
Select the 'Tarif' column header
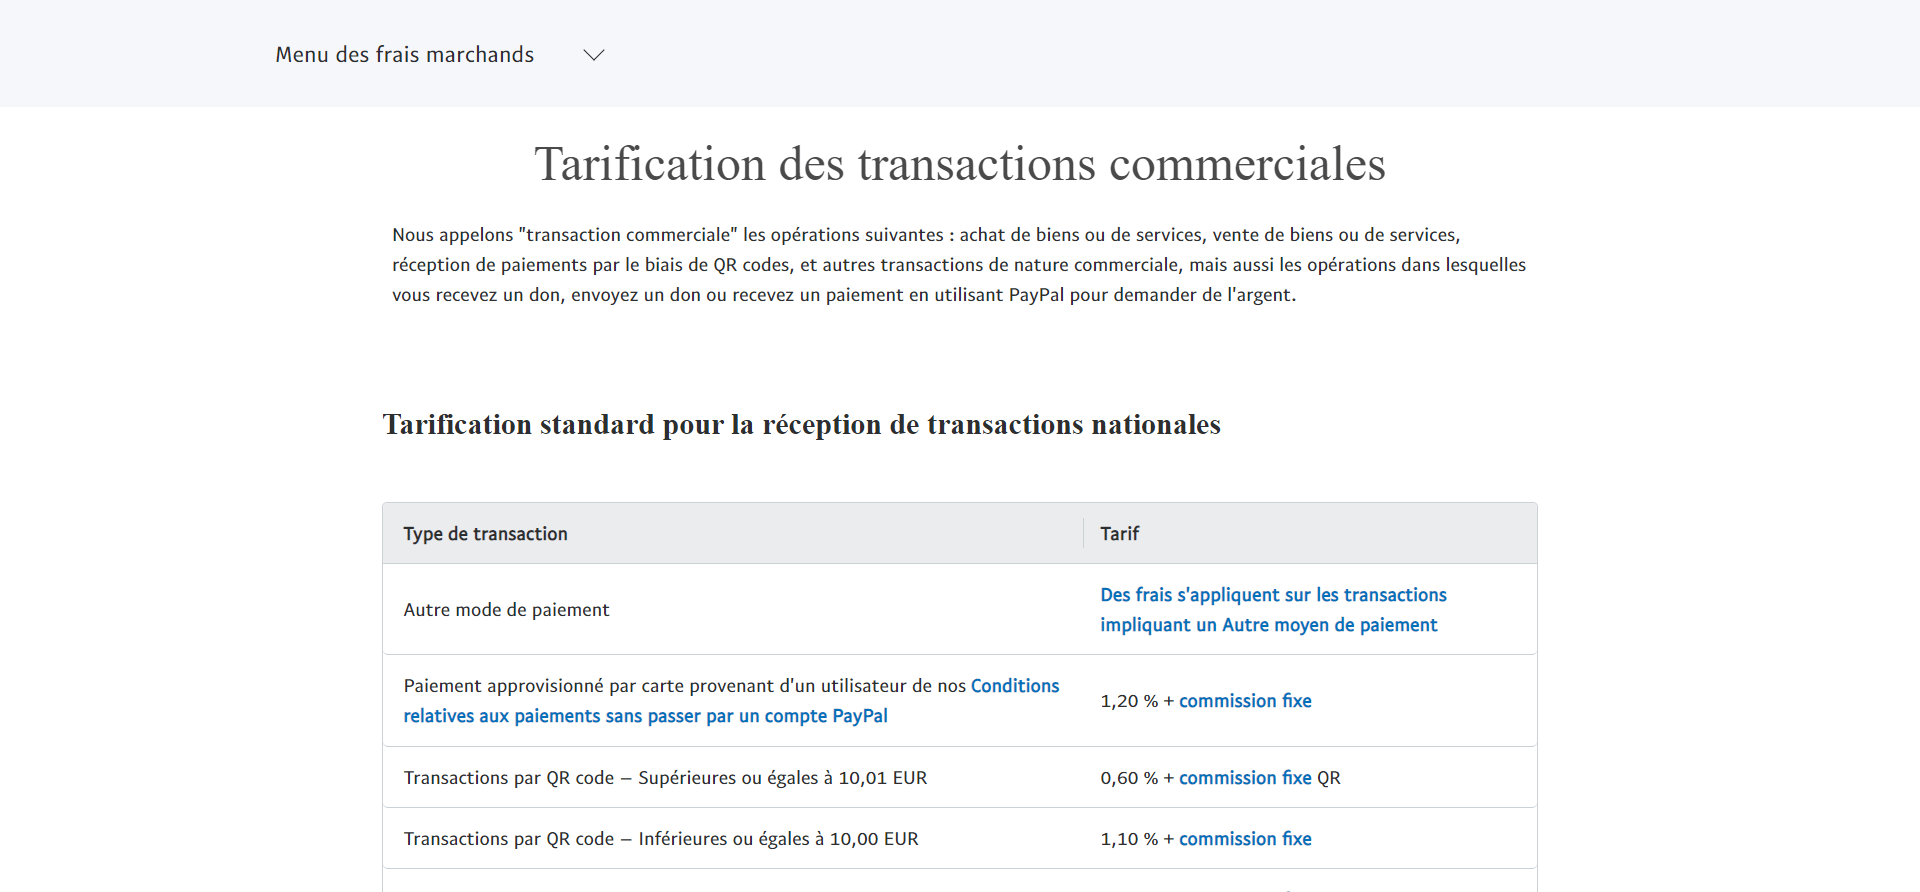[x=1119, y=534]
